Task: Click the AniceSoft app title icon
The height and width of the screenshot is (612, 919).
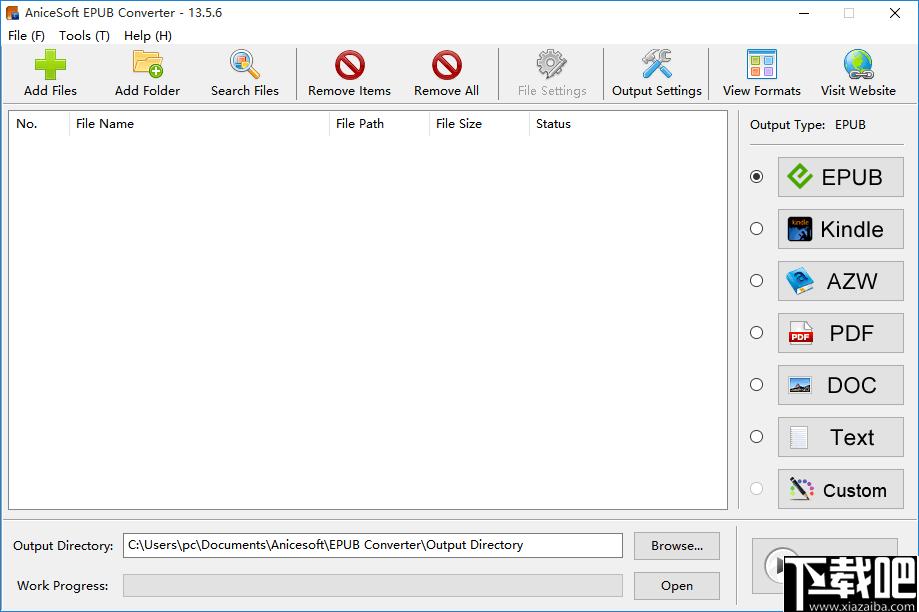Action: (x=12, y=12)
